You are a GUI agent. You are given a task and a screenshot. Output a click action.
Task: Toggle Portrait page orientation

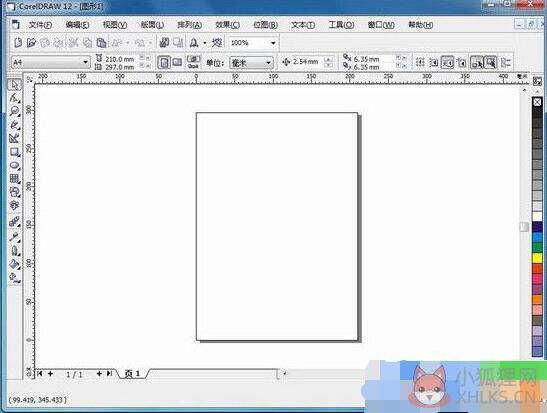tap(164, 63)
